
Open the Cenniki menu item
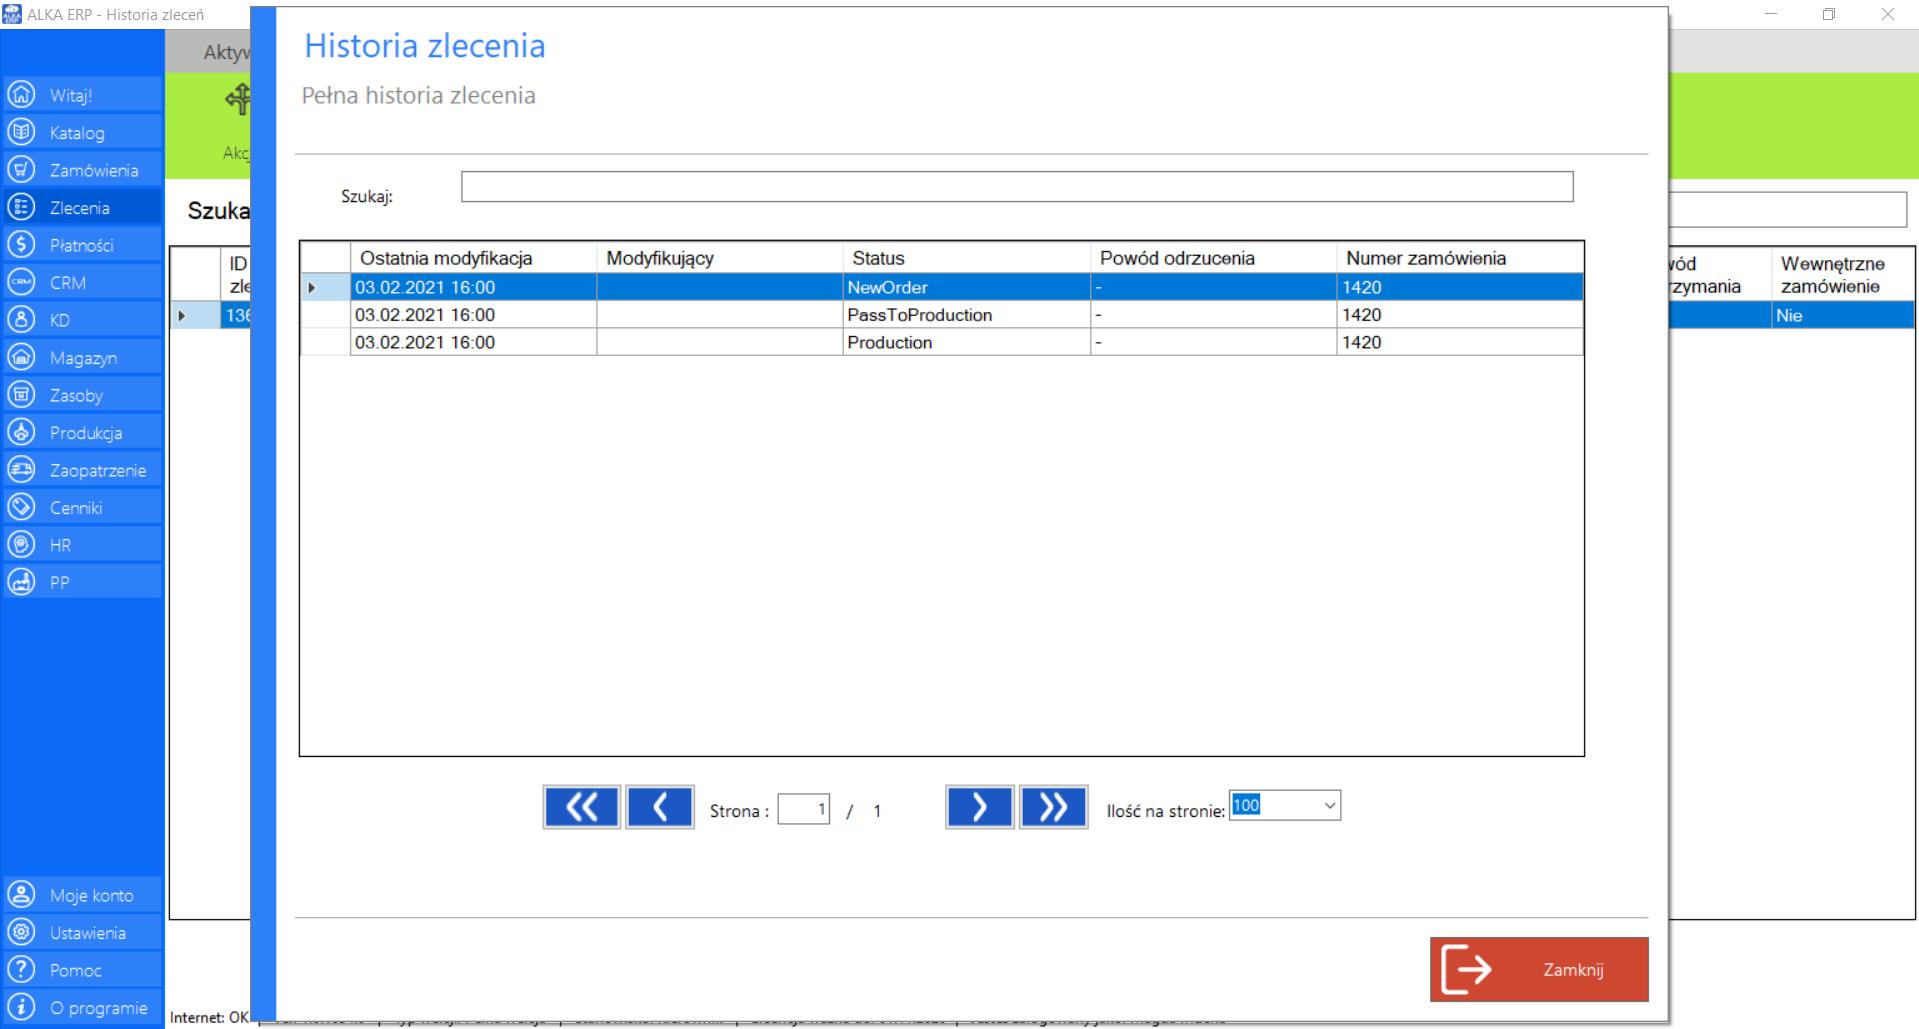pos(76,508)
